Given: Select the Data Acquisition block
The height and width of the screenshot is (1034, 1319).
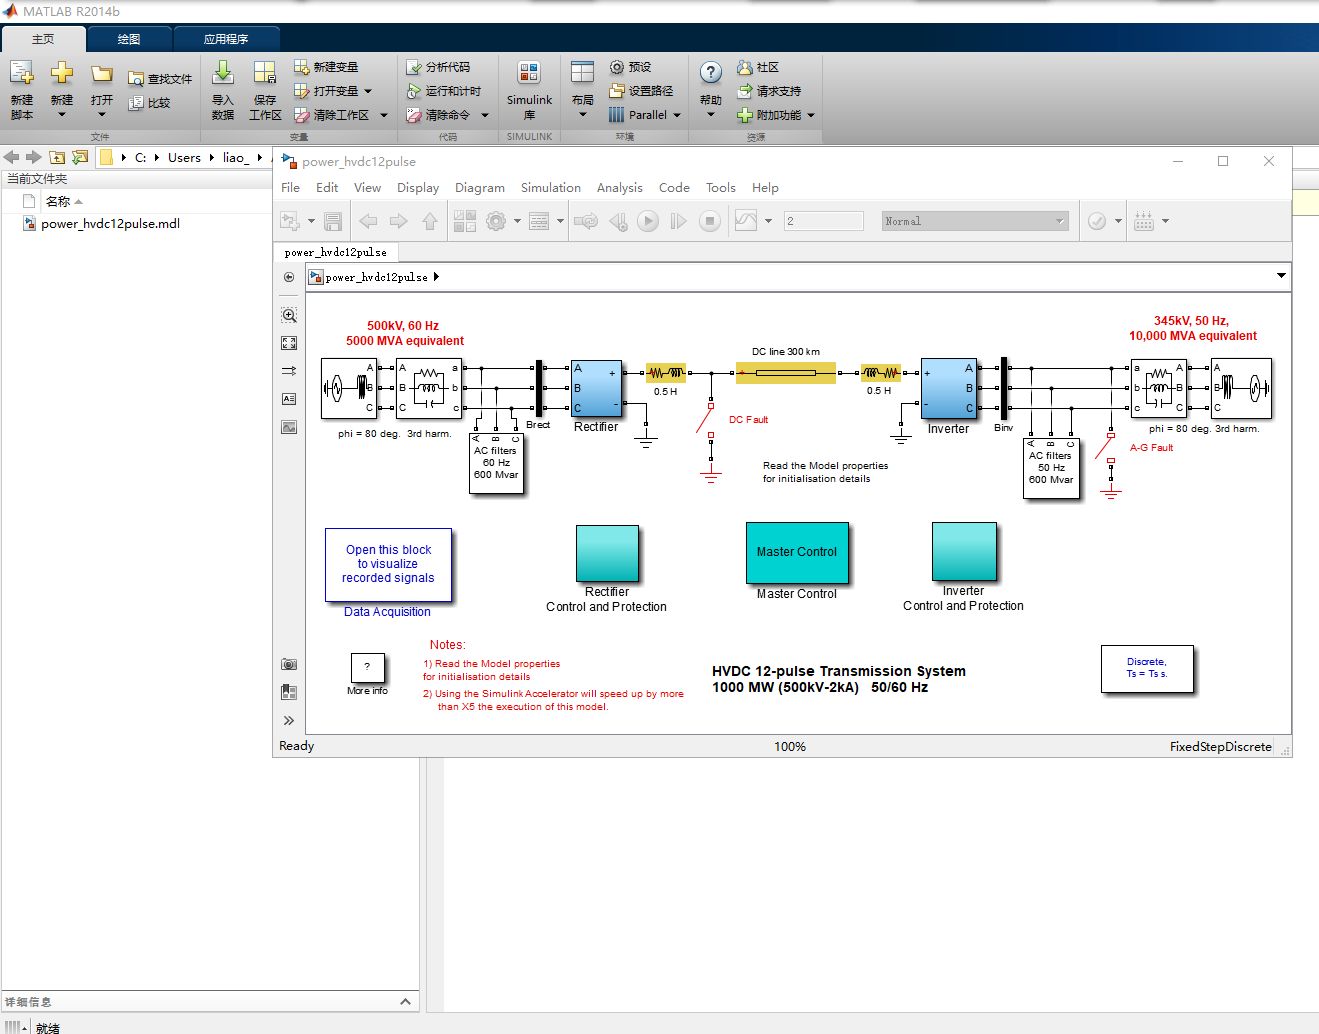Looking at the screenshot, I should click(x=388, y=564).
